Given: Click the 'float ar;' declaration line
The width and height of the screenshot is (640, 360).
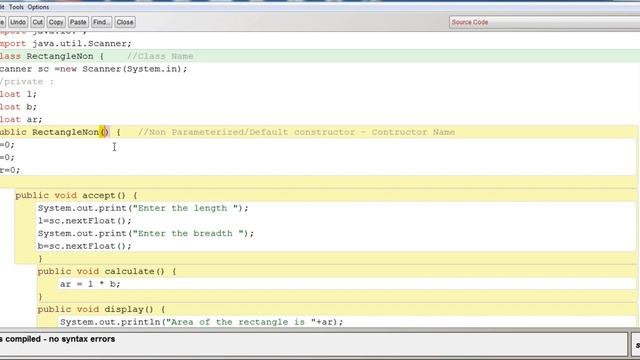Looking at the screenshot, I should [21, 119].
